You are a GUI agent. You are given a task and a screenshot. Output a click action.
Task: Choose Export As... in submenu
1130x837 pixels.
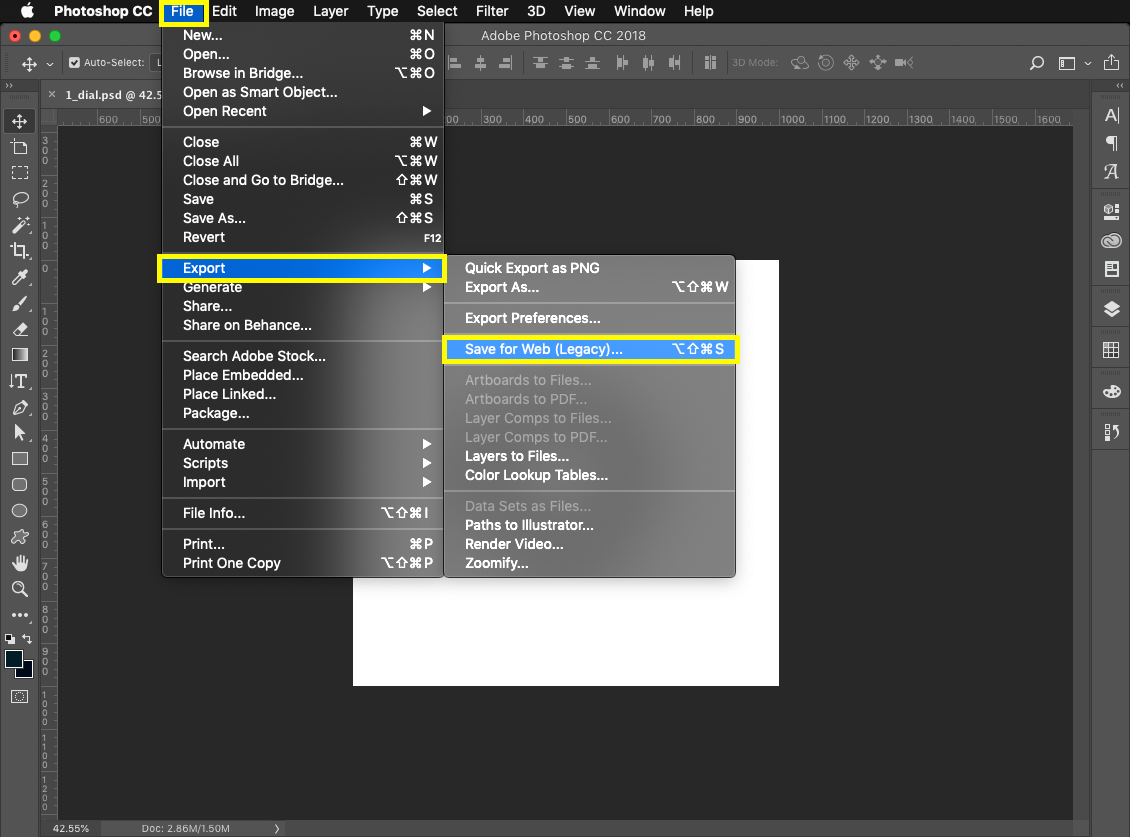[590, 287]
